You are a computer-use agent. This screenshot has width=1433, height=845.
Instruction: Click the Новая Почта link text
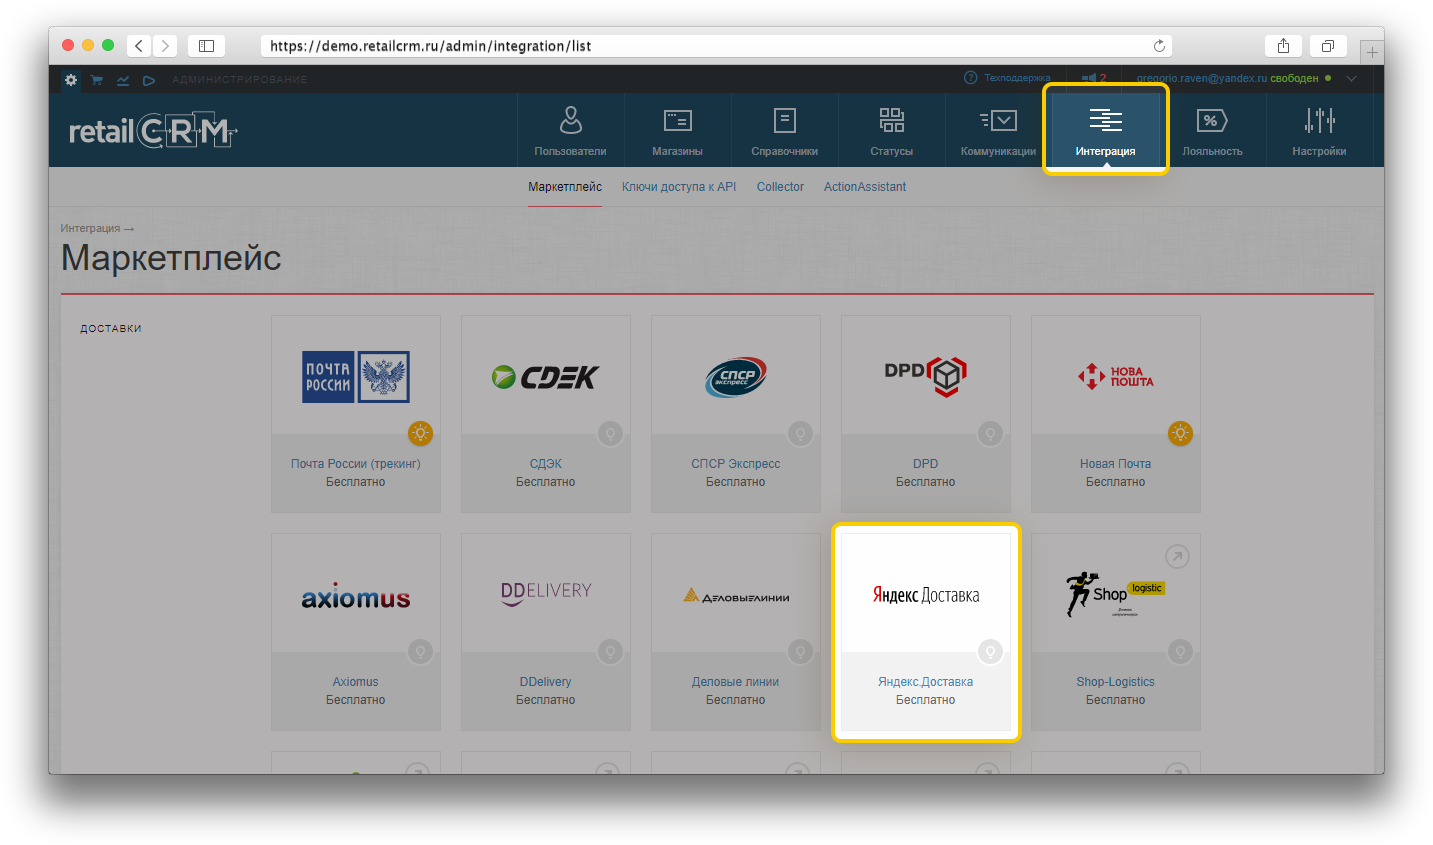1116,464
